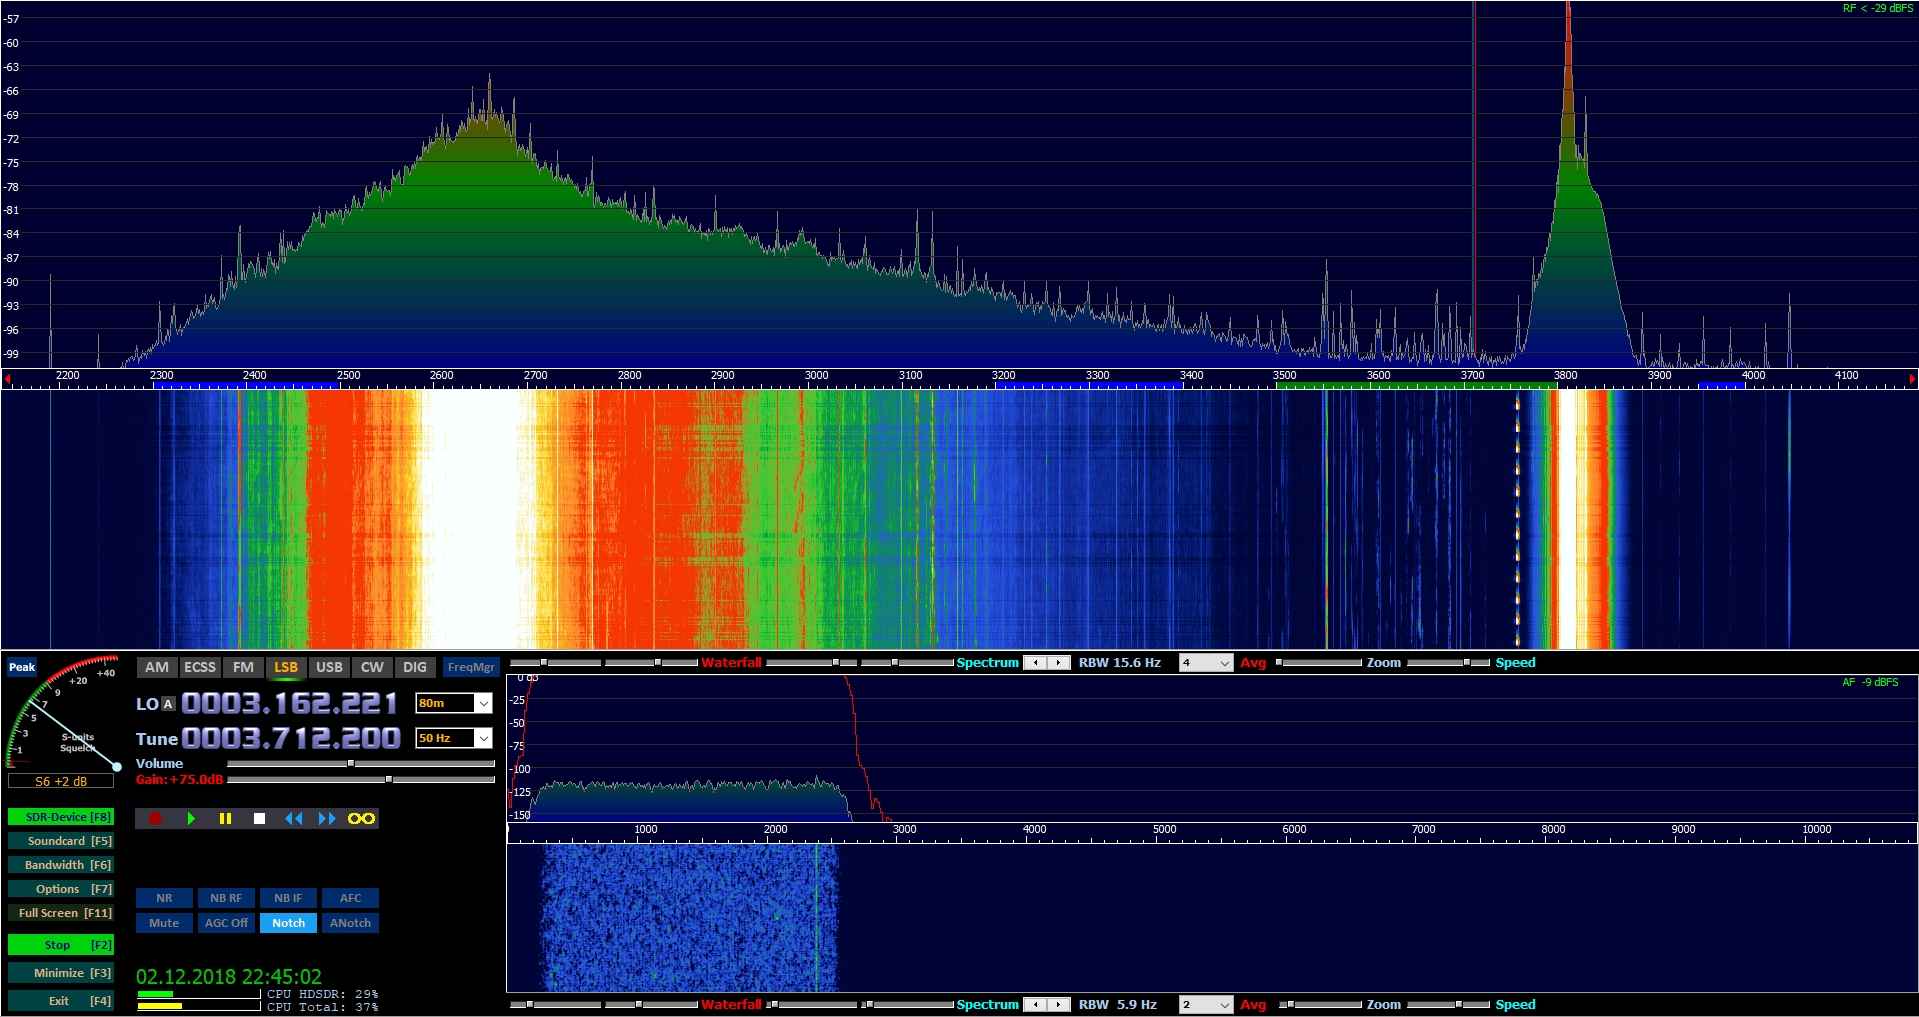Viewport: 1919px width, 1017px height.
Task: Click the LO frequency display 0003.162.221
Action: pos(290,703)
